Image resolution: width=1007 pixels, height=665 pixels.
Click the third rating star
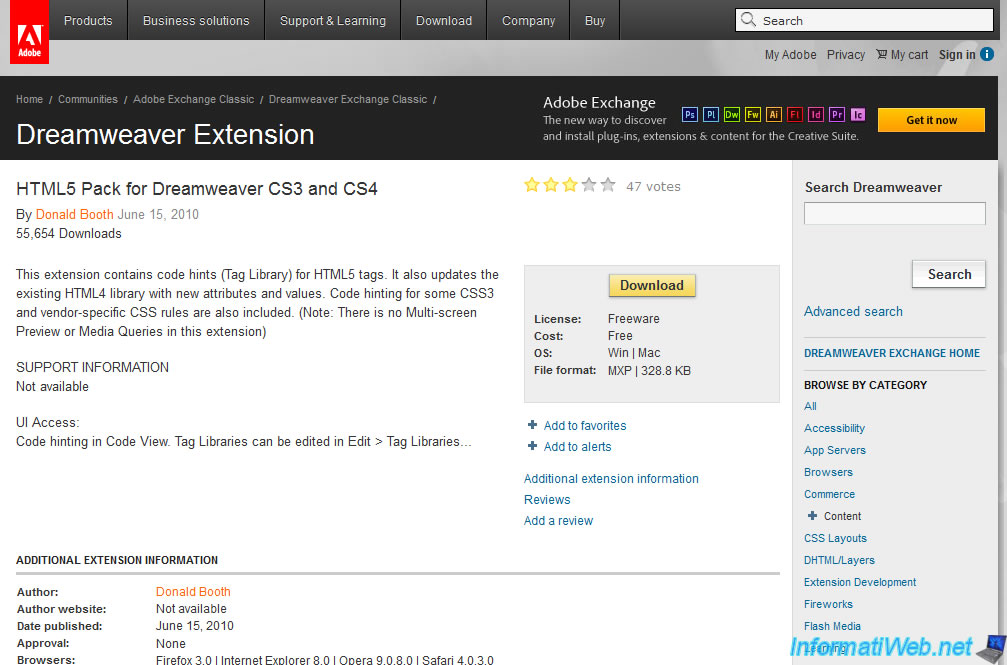coord(570,185)
